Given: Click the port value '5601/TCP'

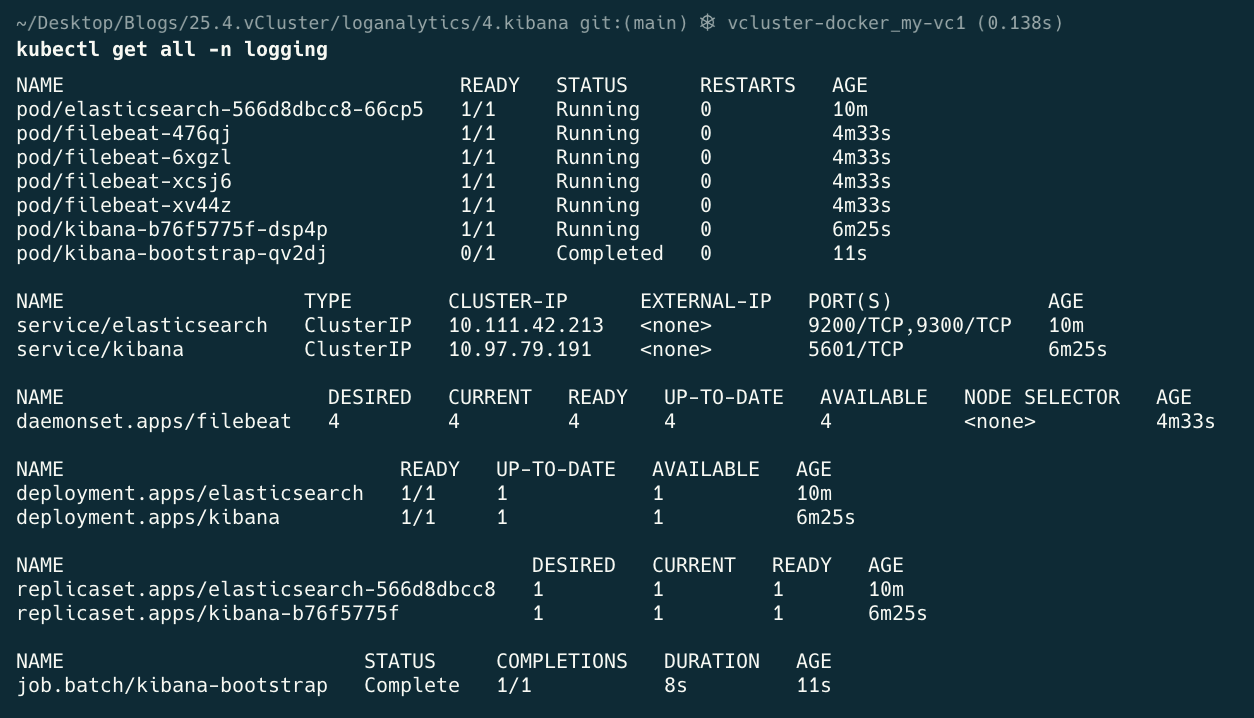Looking at the screenshot, I should click(856, 349).
